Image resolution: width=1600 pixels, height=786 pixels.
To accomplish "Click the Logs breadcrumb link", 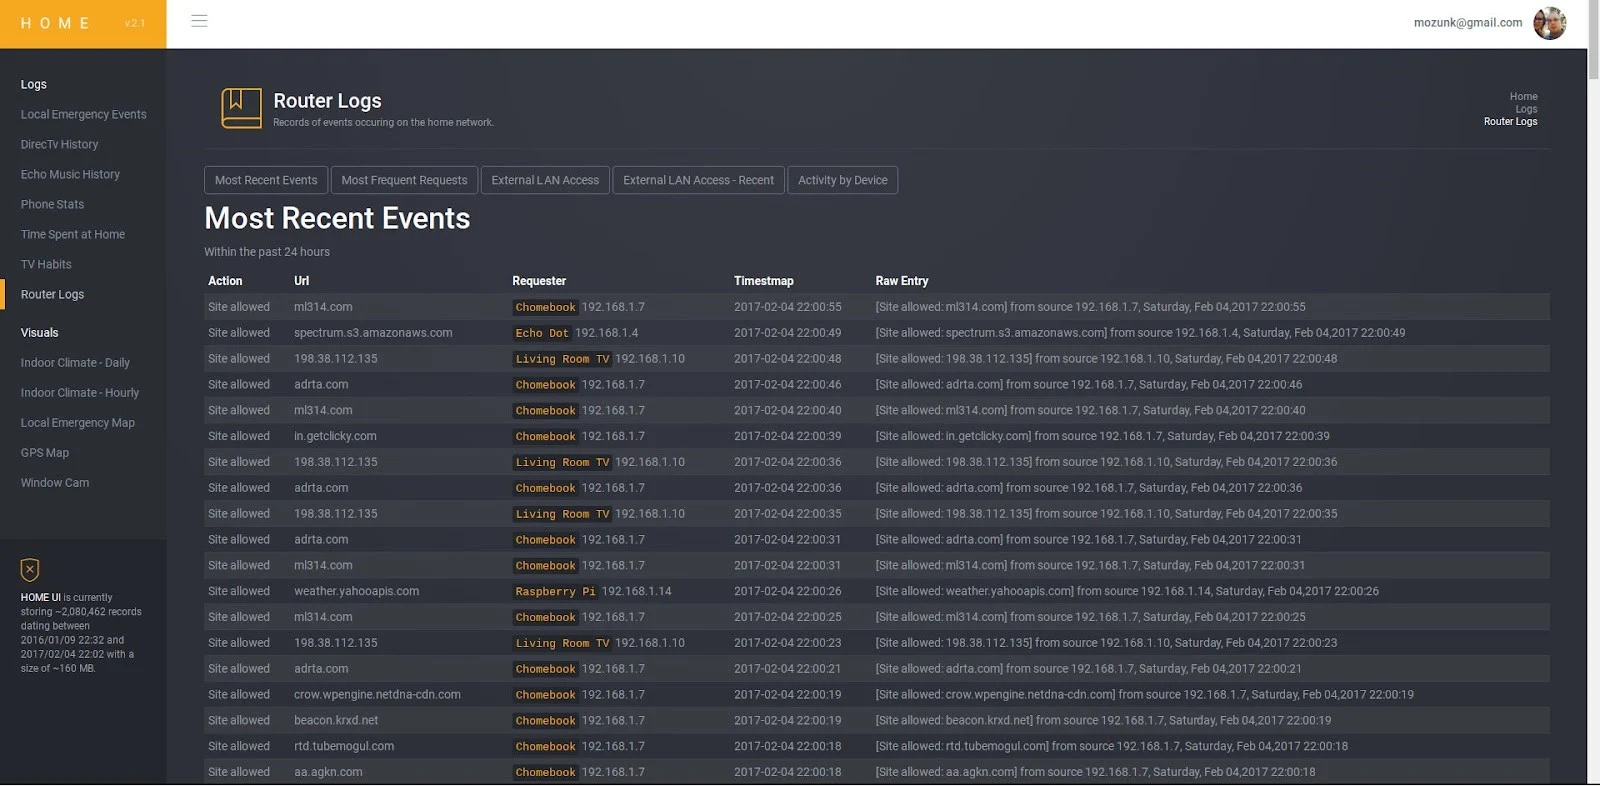I will click(x=1526, y=109).
